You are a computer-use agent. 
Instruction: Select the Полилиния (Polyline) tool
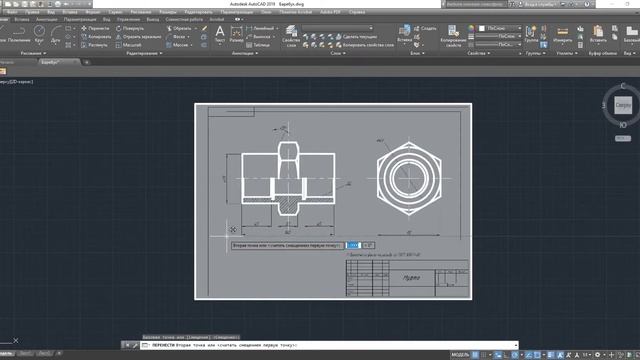pos(19,34)
